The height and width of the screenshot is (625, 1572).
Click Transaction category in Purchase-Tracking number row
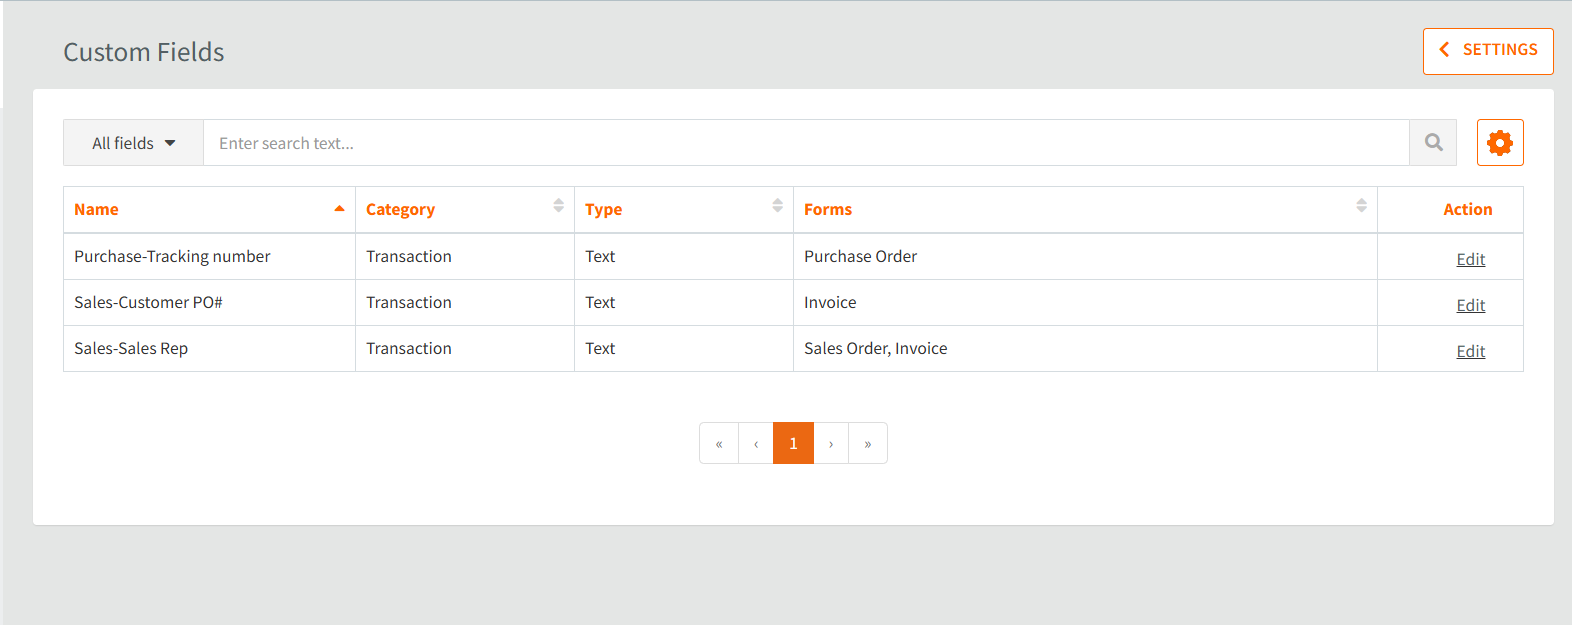click(x=465, y=257)
